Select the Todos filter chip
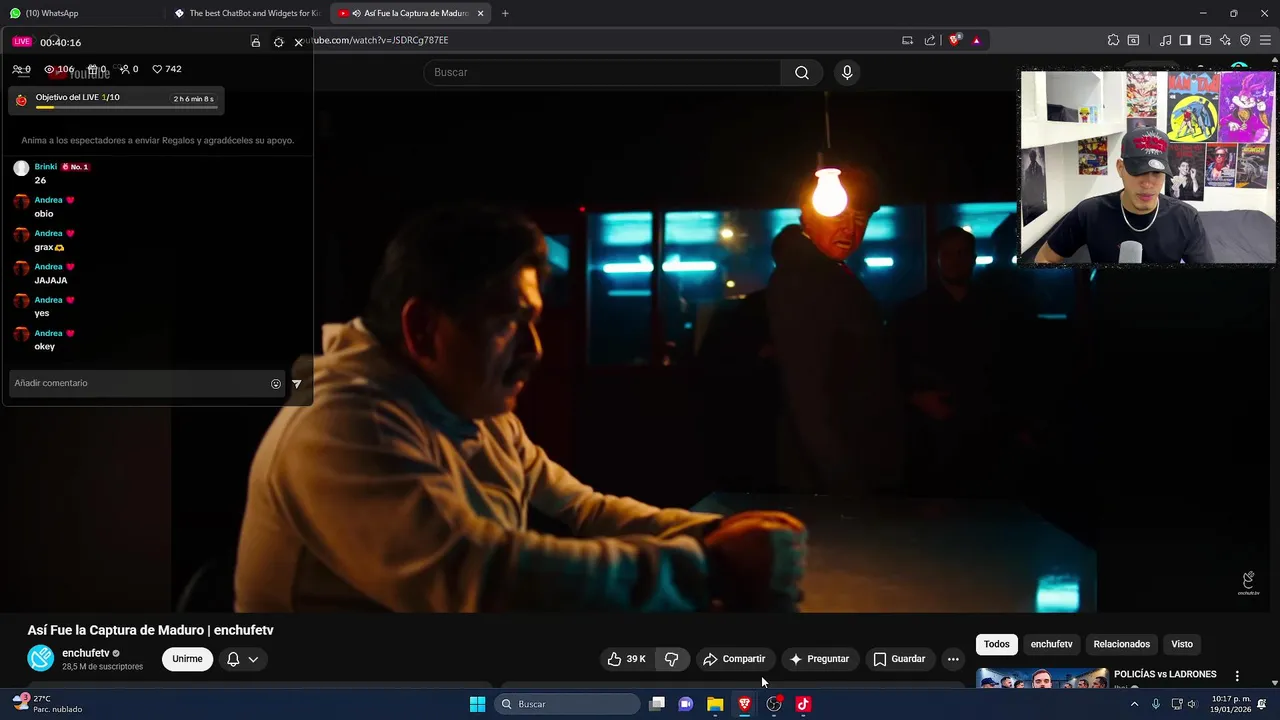This screenshot has width=1280, height=720. pyautogui.click(x=997, y=644)
